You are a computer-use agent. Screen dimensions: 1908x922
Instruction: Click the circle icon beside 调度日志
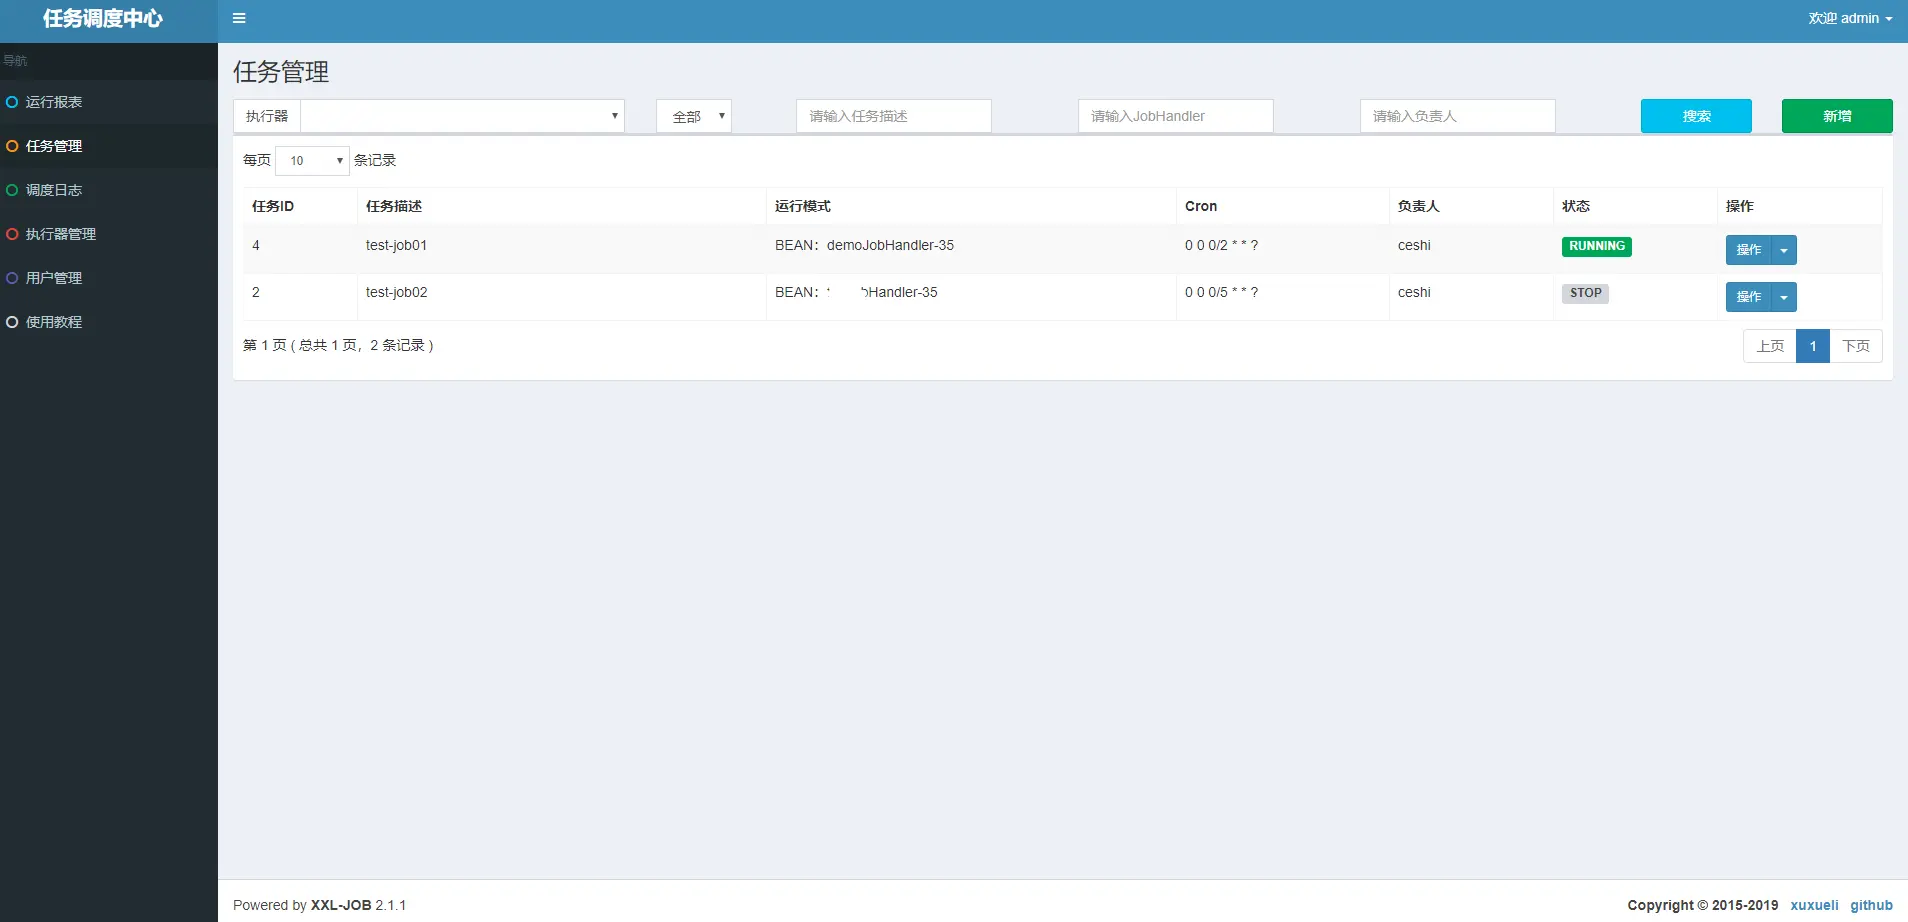(x=12, y=190)
